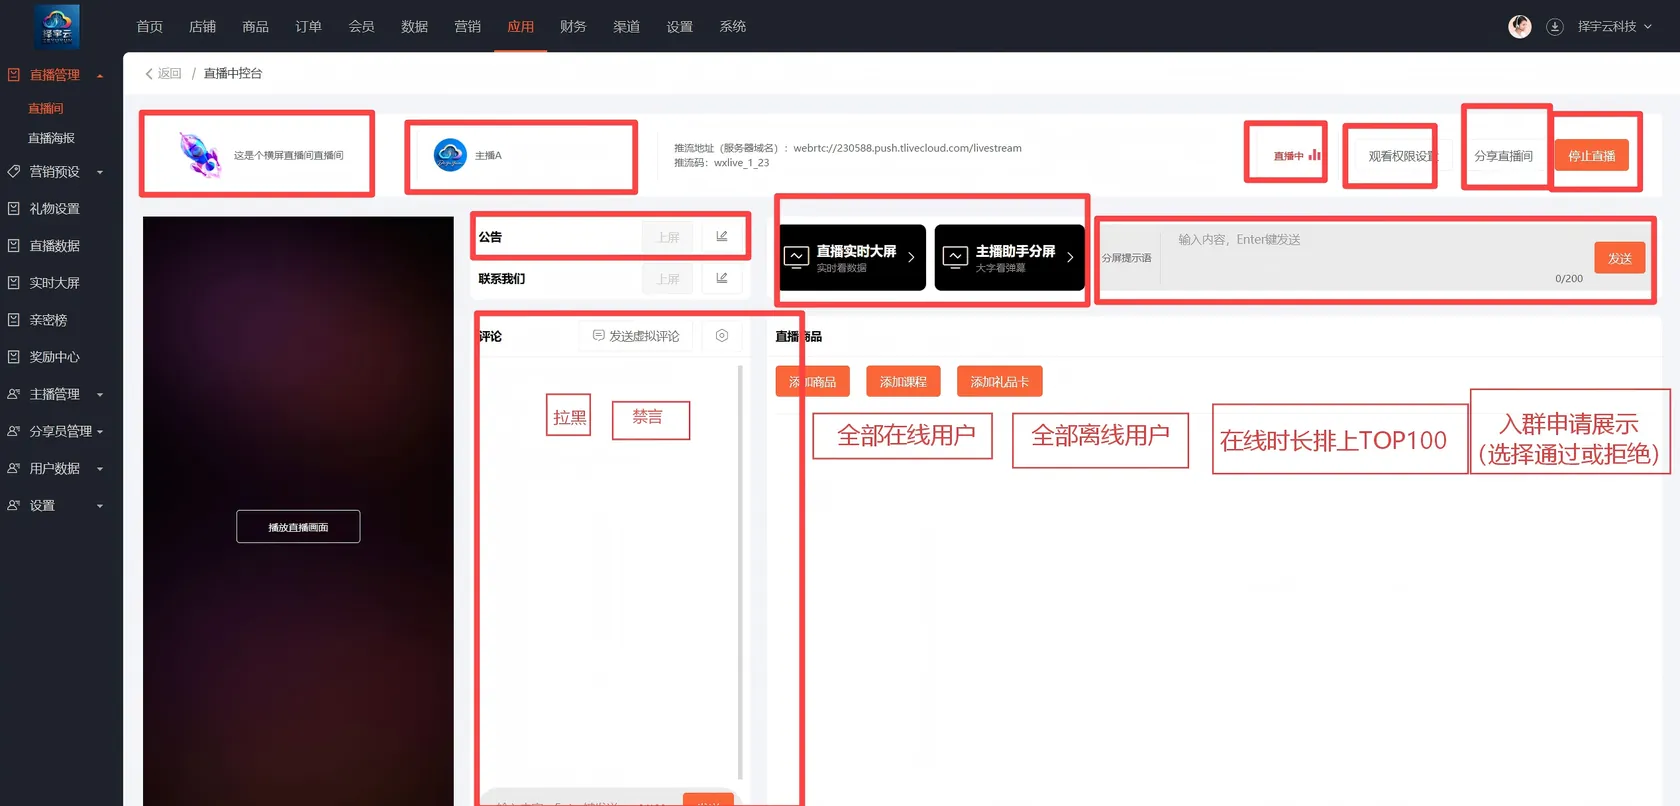Click the 直播中 status bars icon
The image size is (1680, 806).
tap(1315, 155)
